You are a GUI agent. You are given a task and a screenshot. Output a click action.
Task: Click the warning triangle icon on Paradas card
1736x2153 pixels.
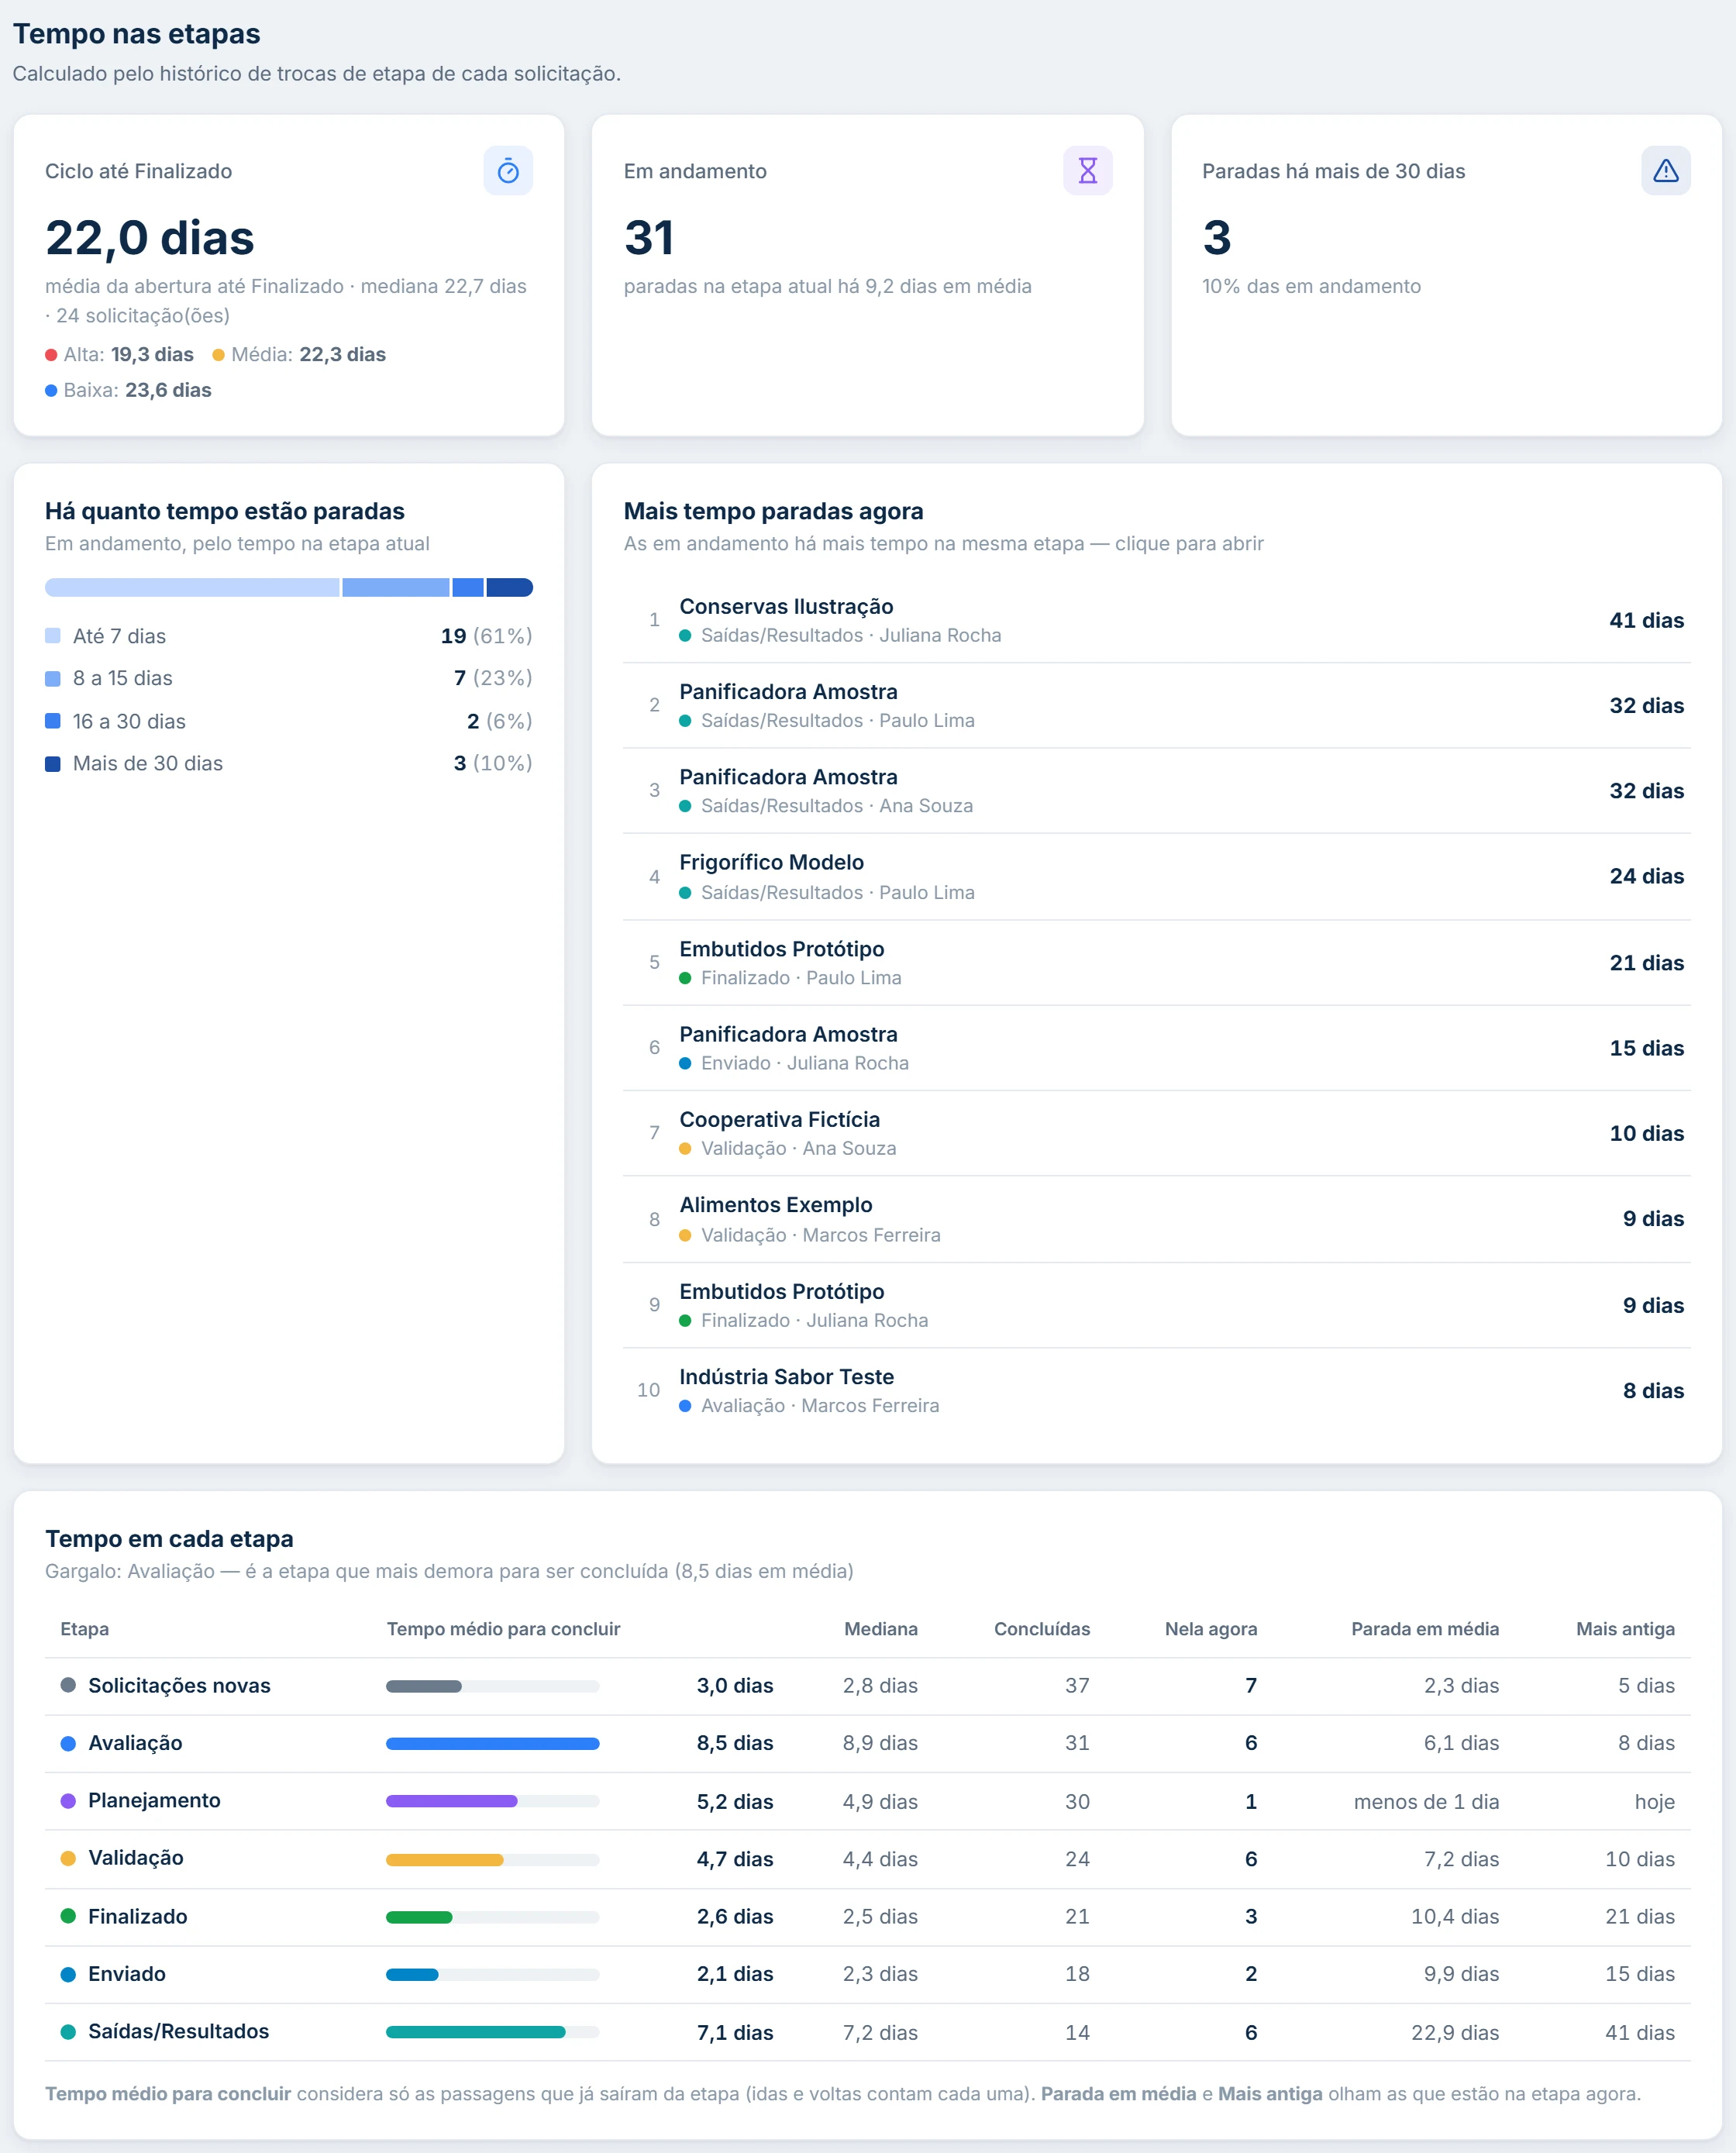pyautogui.click(x=1665, y=171)
